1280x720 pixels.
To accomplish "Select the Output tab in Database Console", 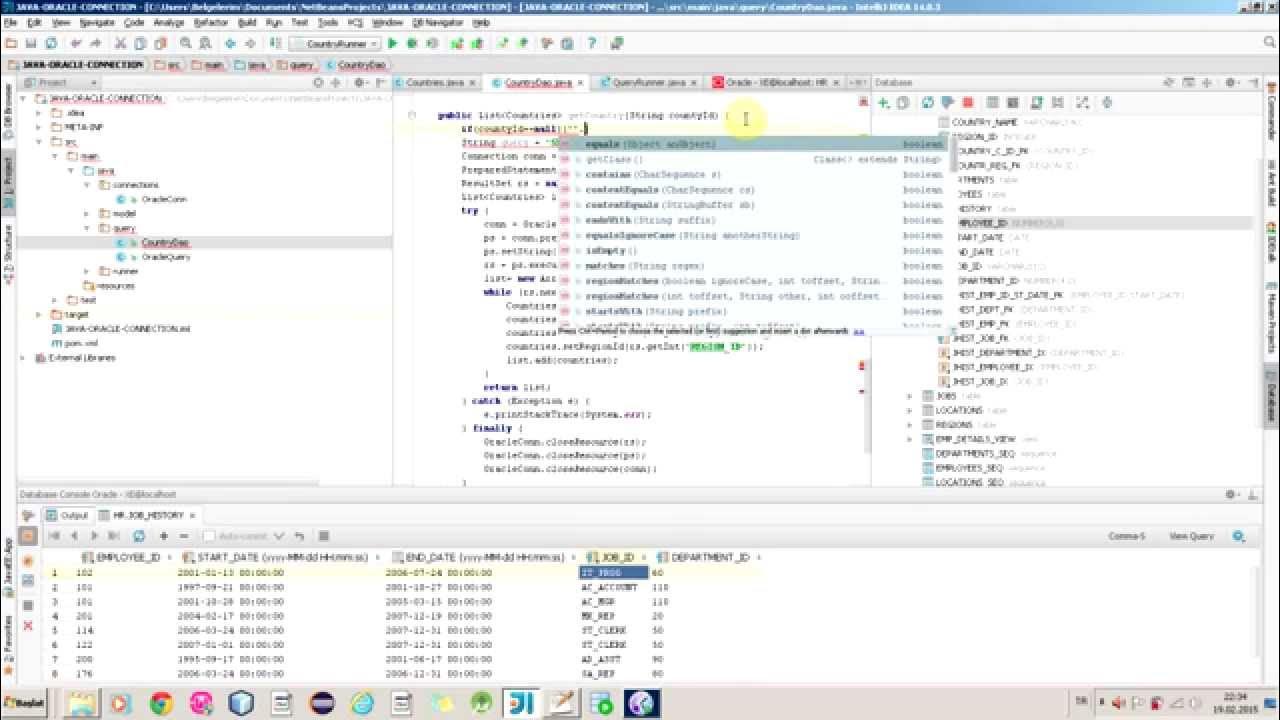I will point(67,516).
